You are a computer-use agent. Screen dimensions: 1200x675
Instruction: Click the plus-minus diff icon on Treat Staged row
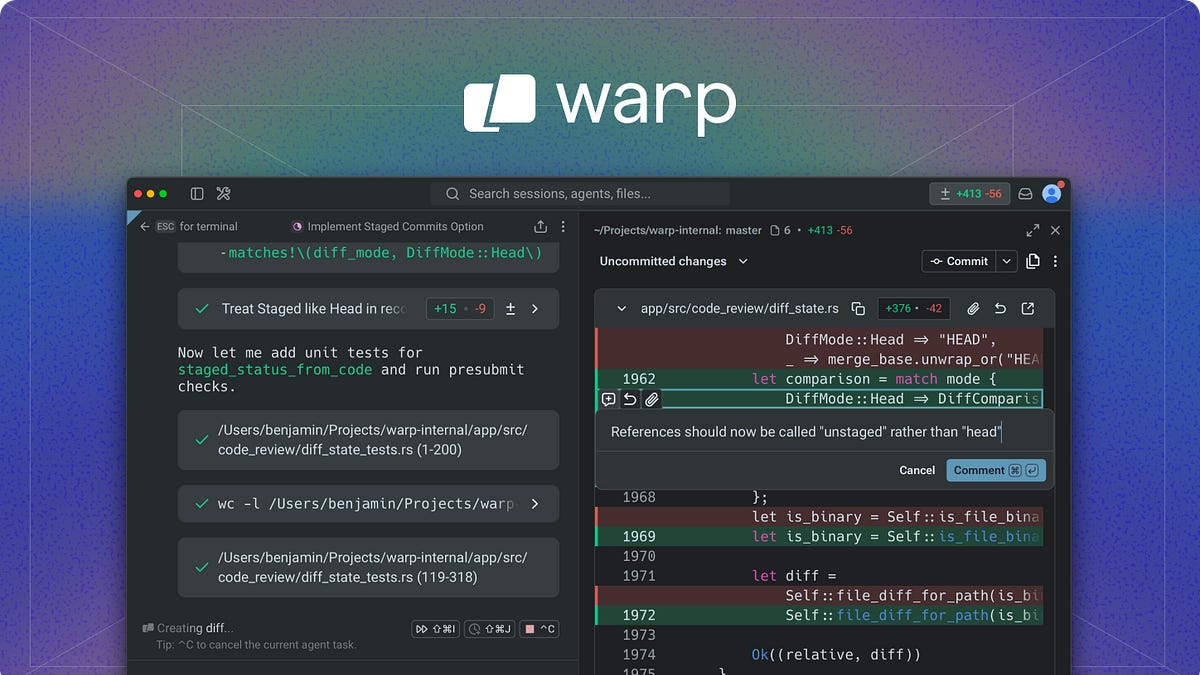pyautogui.click(x=510, y=309)
